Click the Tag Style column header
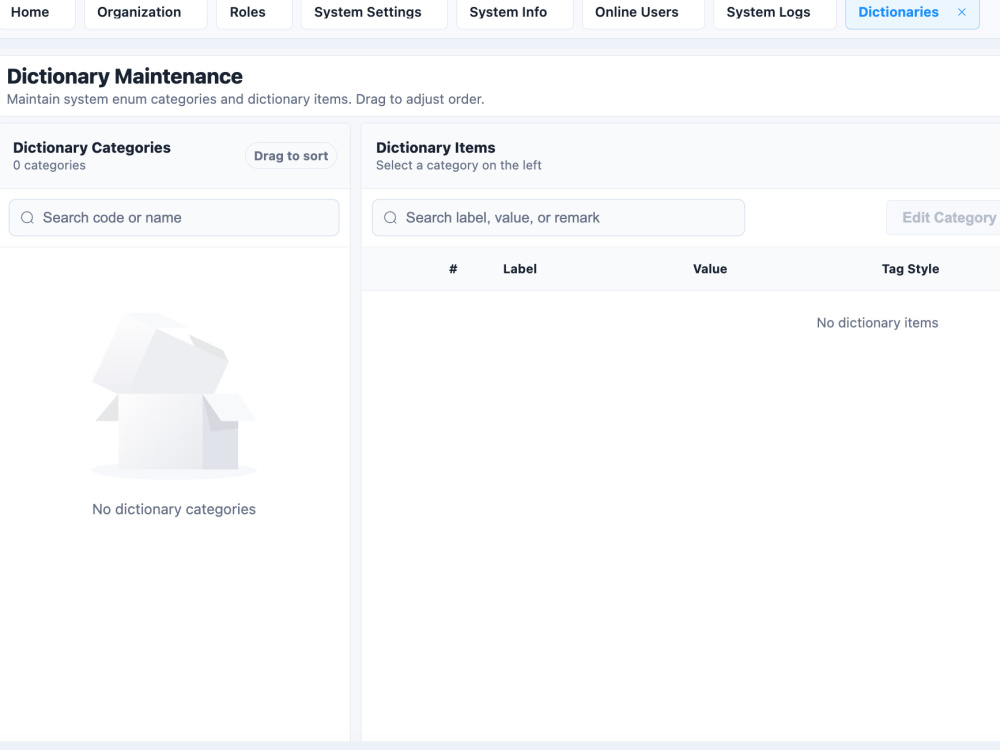The image size is (1000, 750). click(x=910, y=269)
